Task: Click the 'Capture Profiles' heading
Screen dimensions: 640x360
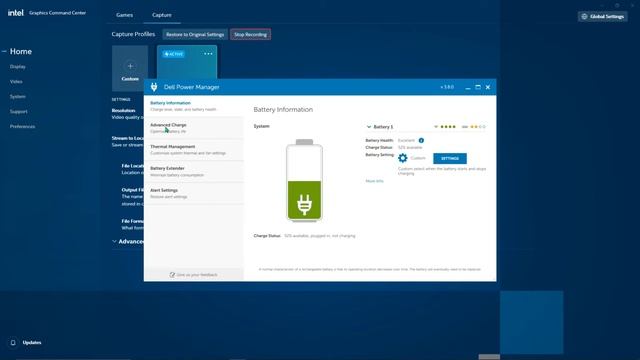Action: point(133,34)
